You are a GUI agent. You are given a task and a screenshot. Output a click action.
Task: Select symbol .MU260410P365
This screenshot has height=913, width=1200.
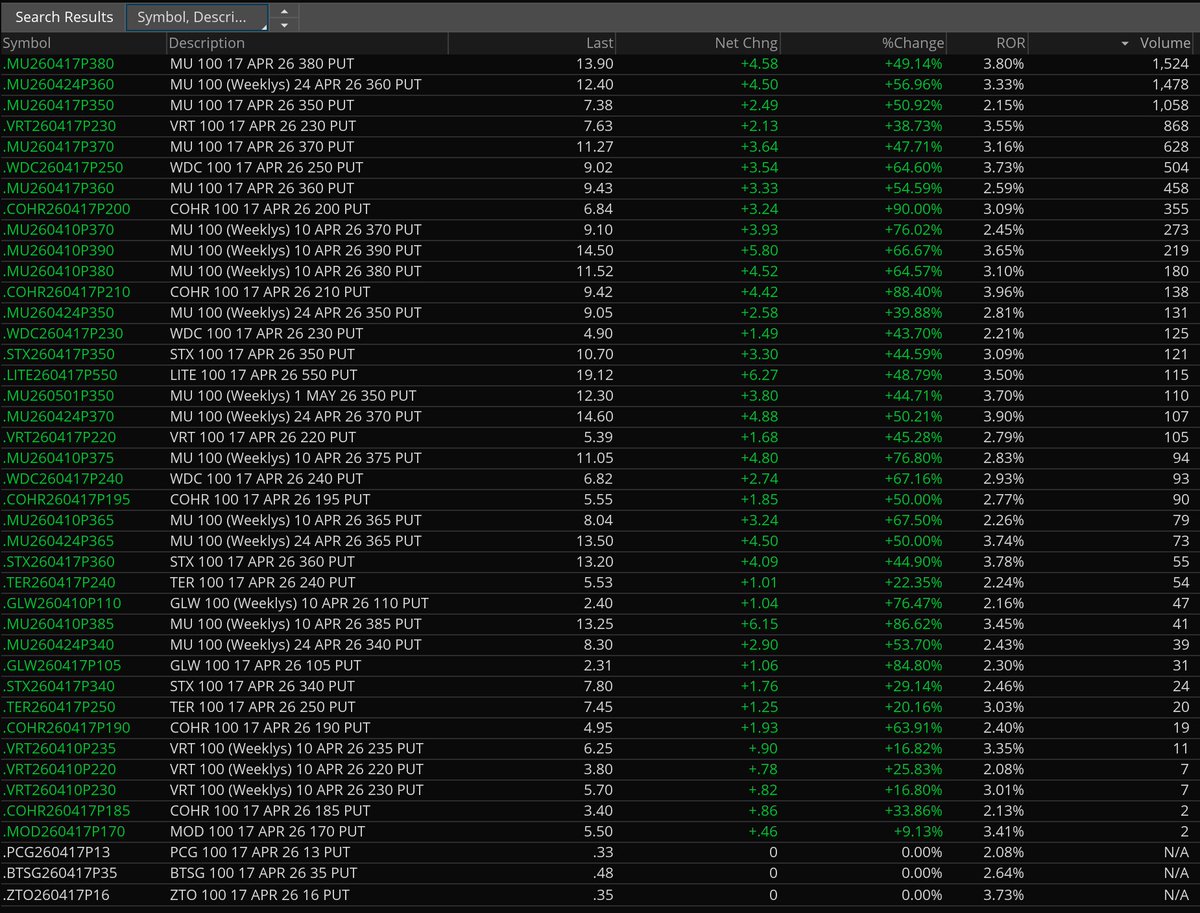(x=58, y=520)
